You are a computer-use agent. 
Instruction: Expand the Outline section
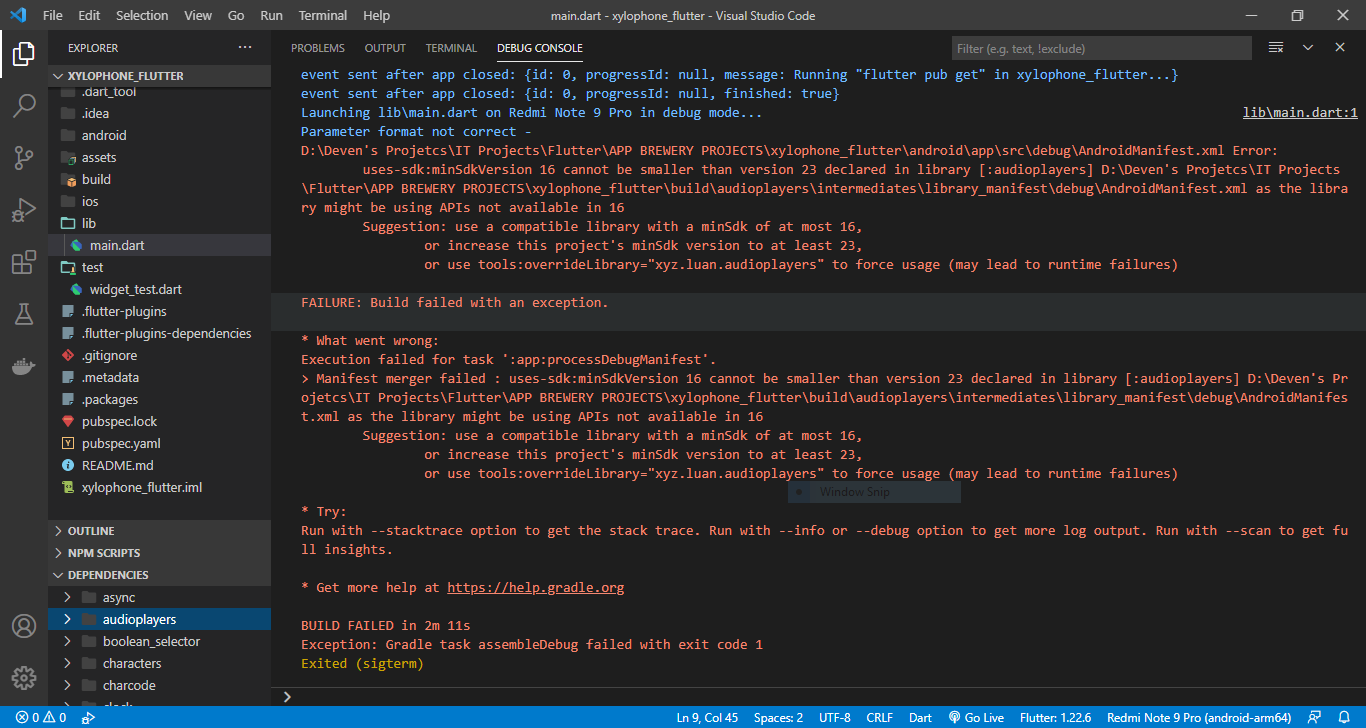pos(160,531)
